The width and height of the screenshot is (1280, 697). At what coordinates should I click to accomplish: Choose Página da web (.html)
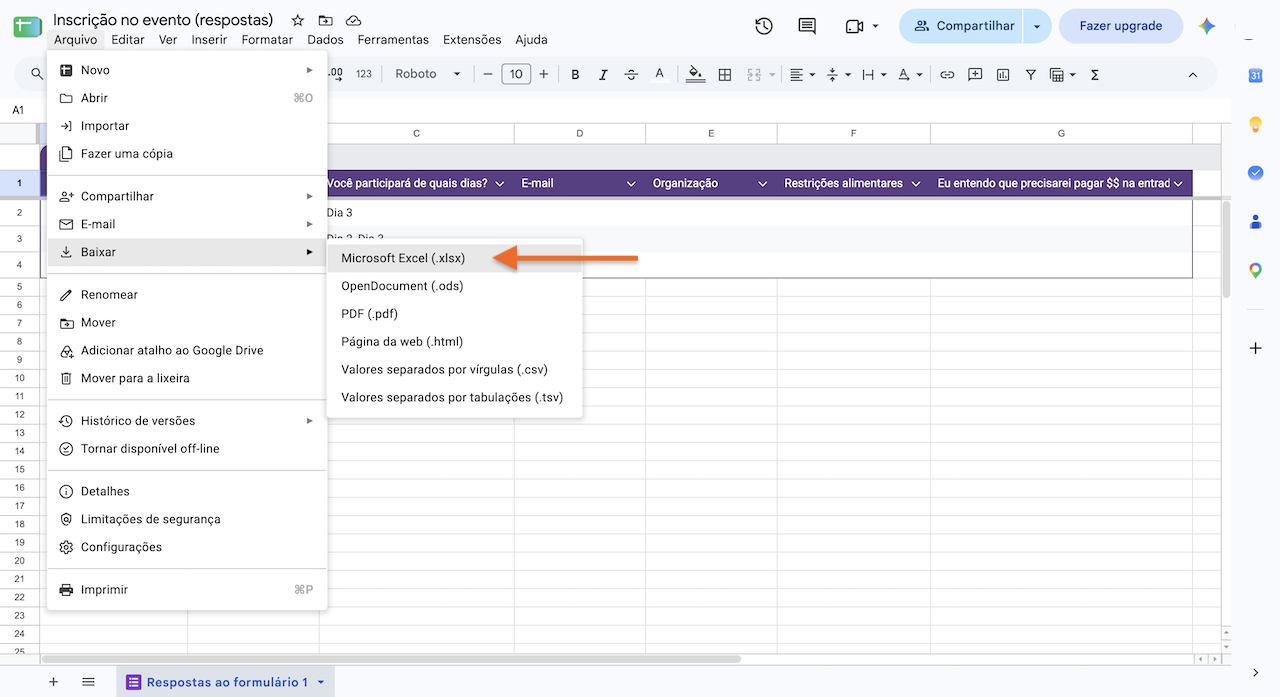pos(454,342)
